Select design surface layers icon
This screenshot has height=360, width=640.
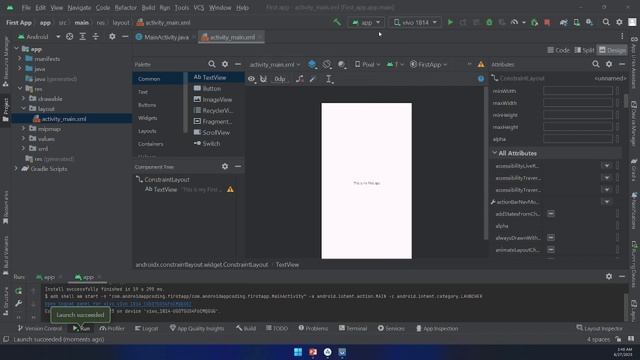pos(312,64)
